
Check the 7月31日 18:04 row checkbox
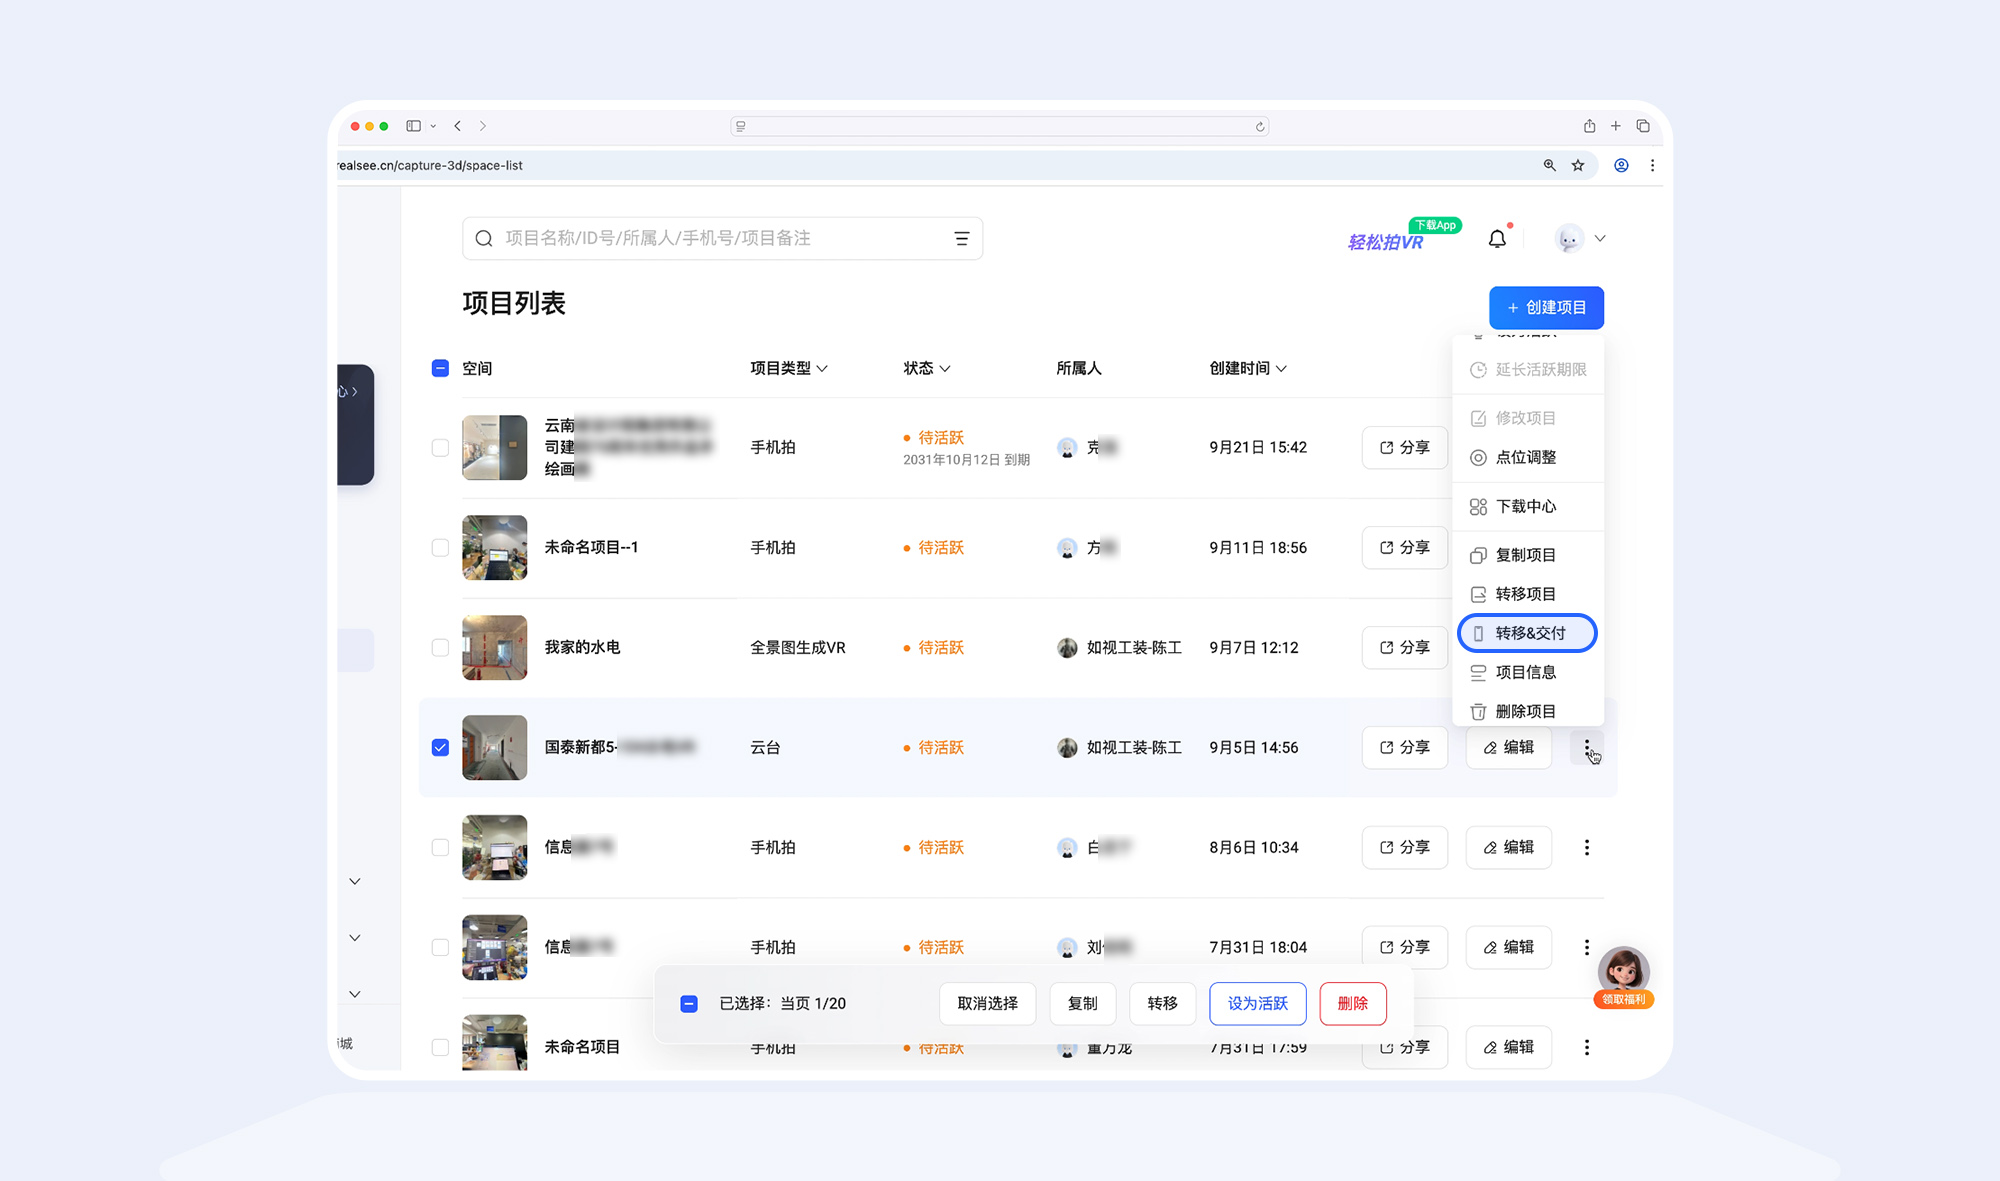click(440, 948)
